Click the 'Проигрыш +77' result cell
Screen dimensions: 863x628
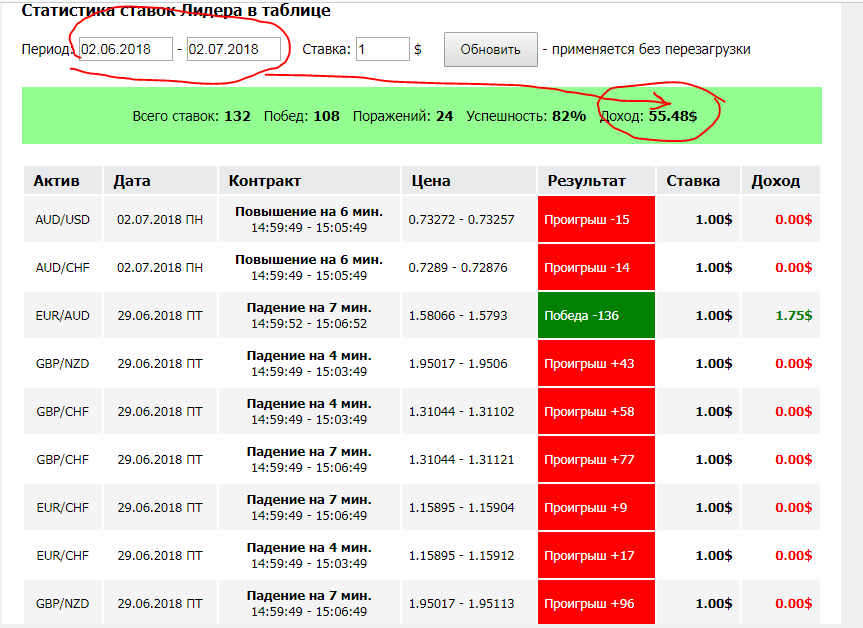click(597, 459)
